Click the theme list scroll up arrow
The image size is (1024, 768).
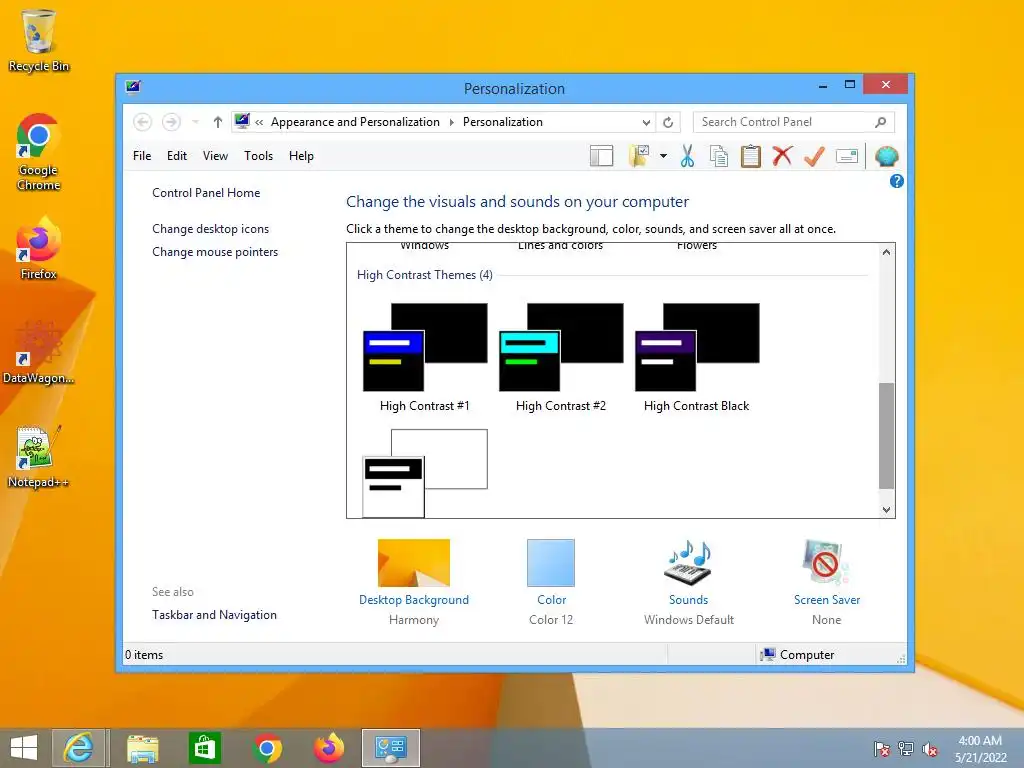(x=886, y=252)
